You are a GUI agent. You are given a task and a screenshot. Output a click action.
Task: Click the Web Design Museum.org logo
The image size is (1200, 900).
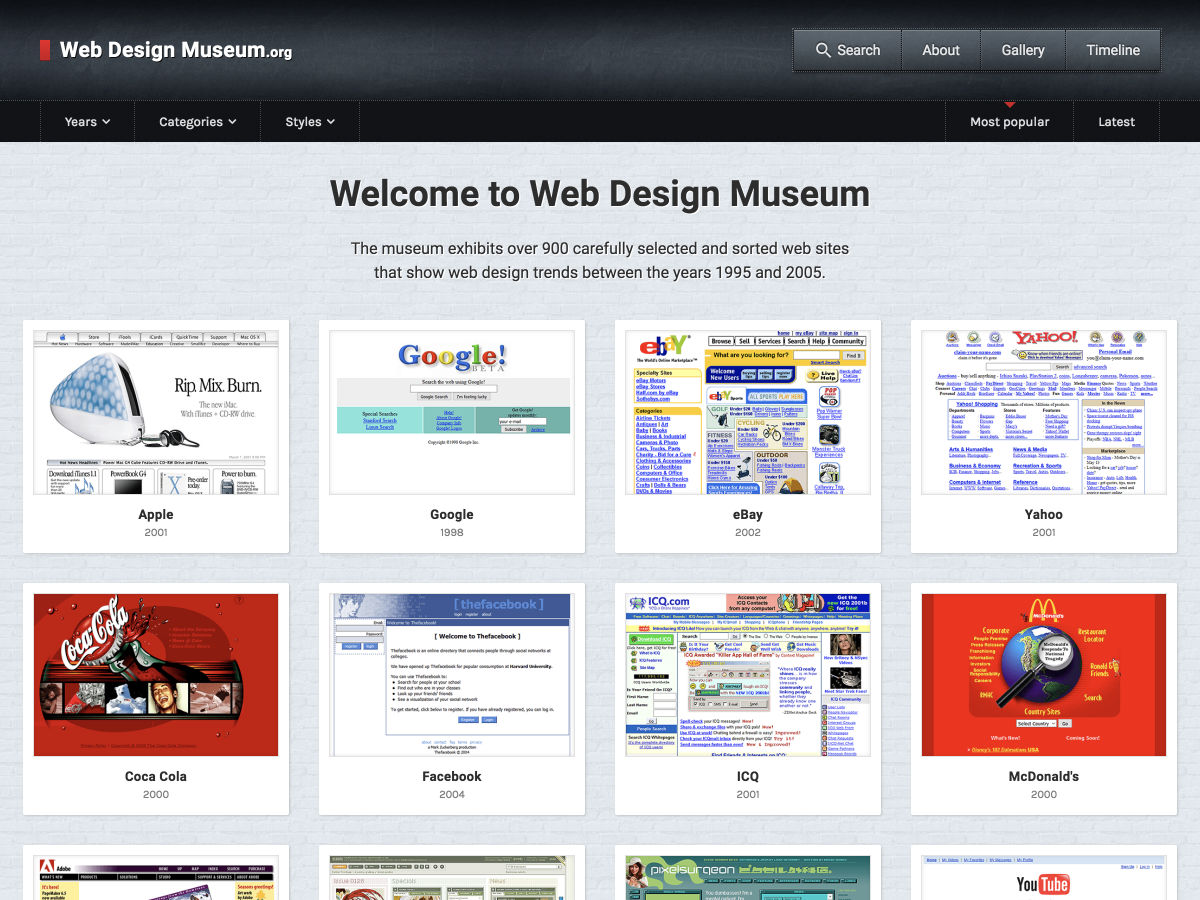pyautogui.click(x=166, y=50)
